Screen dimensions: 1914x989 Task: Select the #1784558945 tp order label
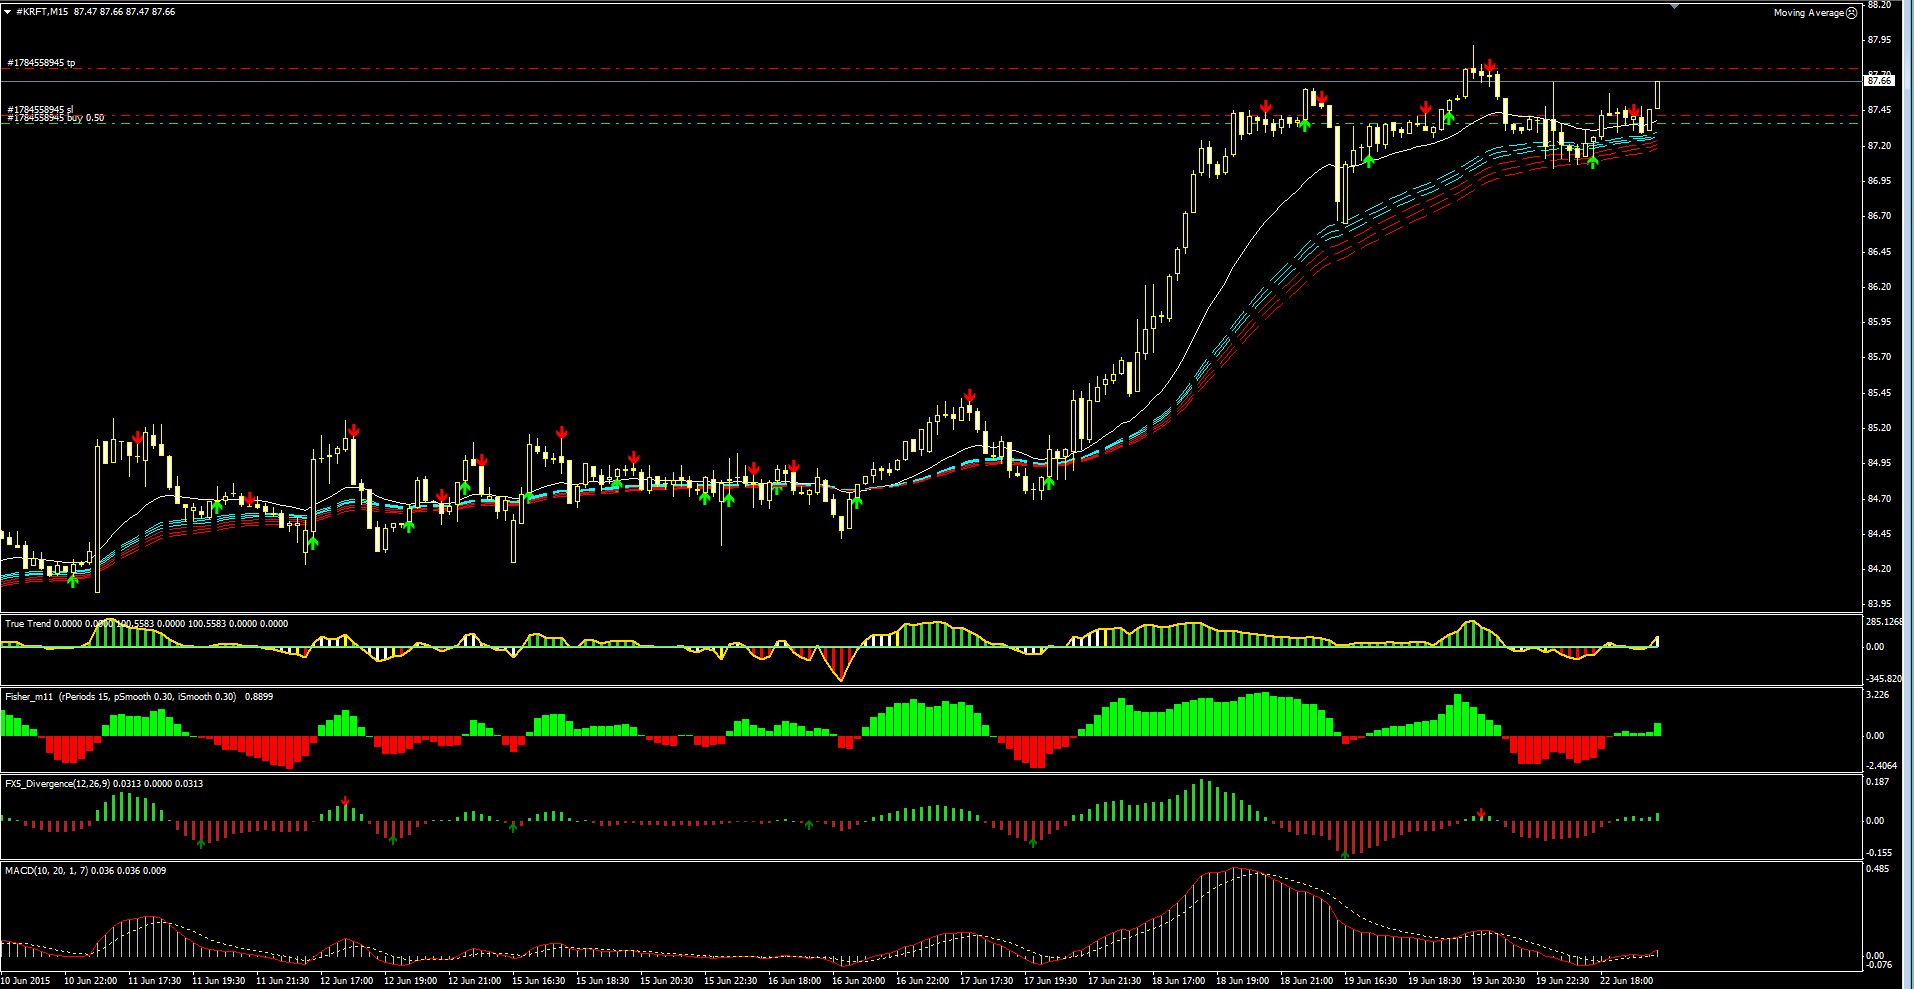pyautogui.click(x=41, y=63)
